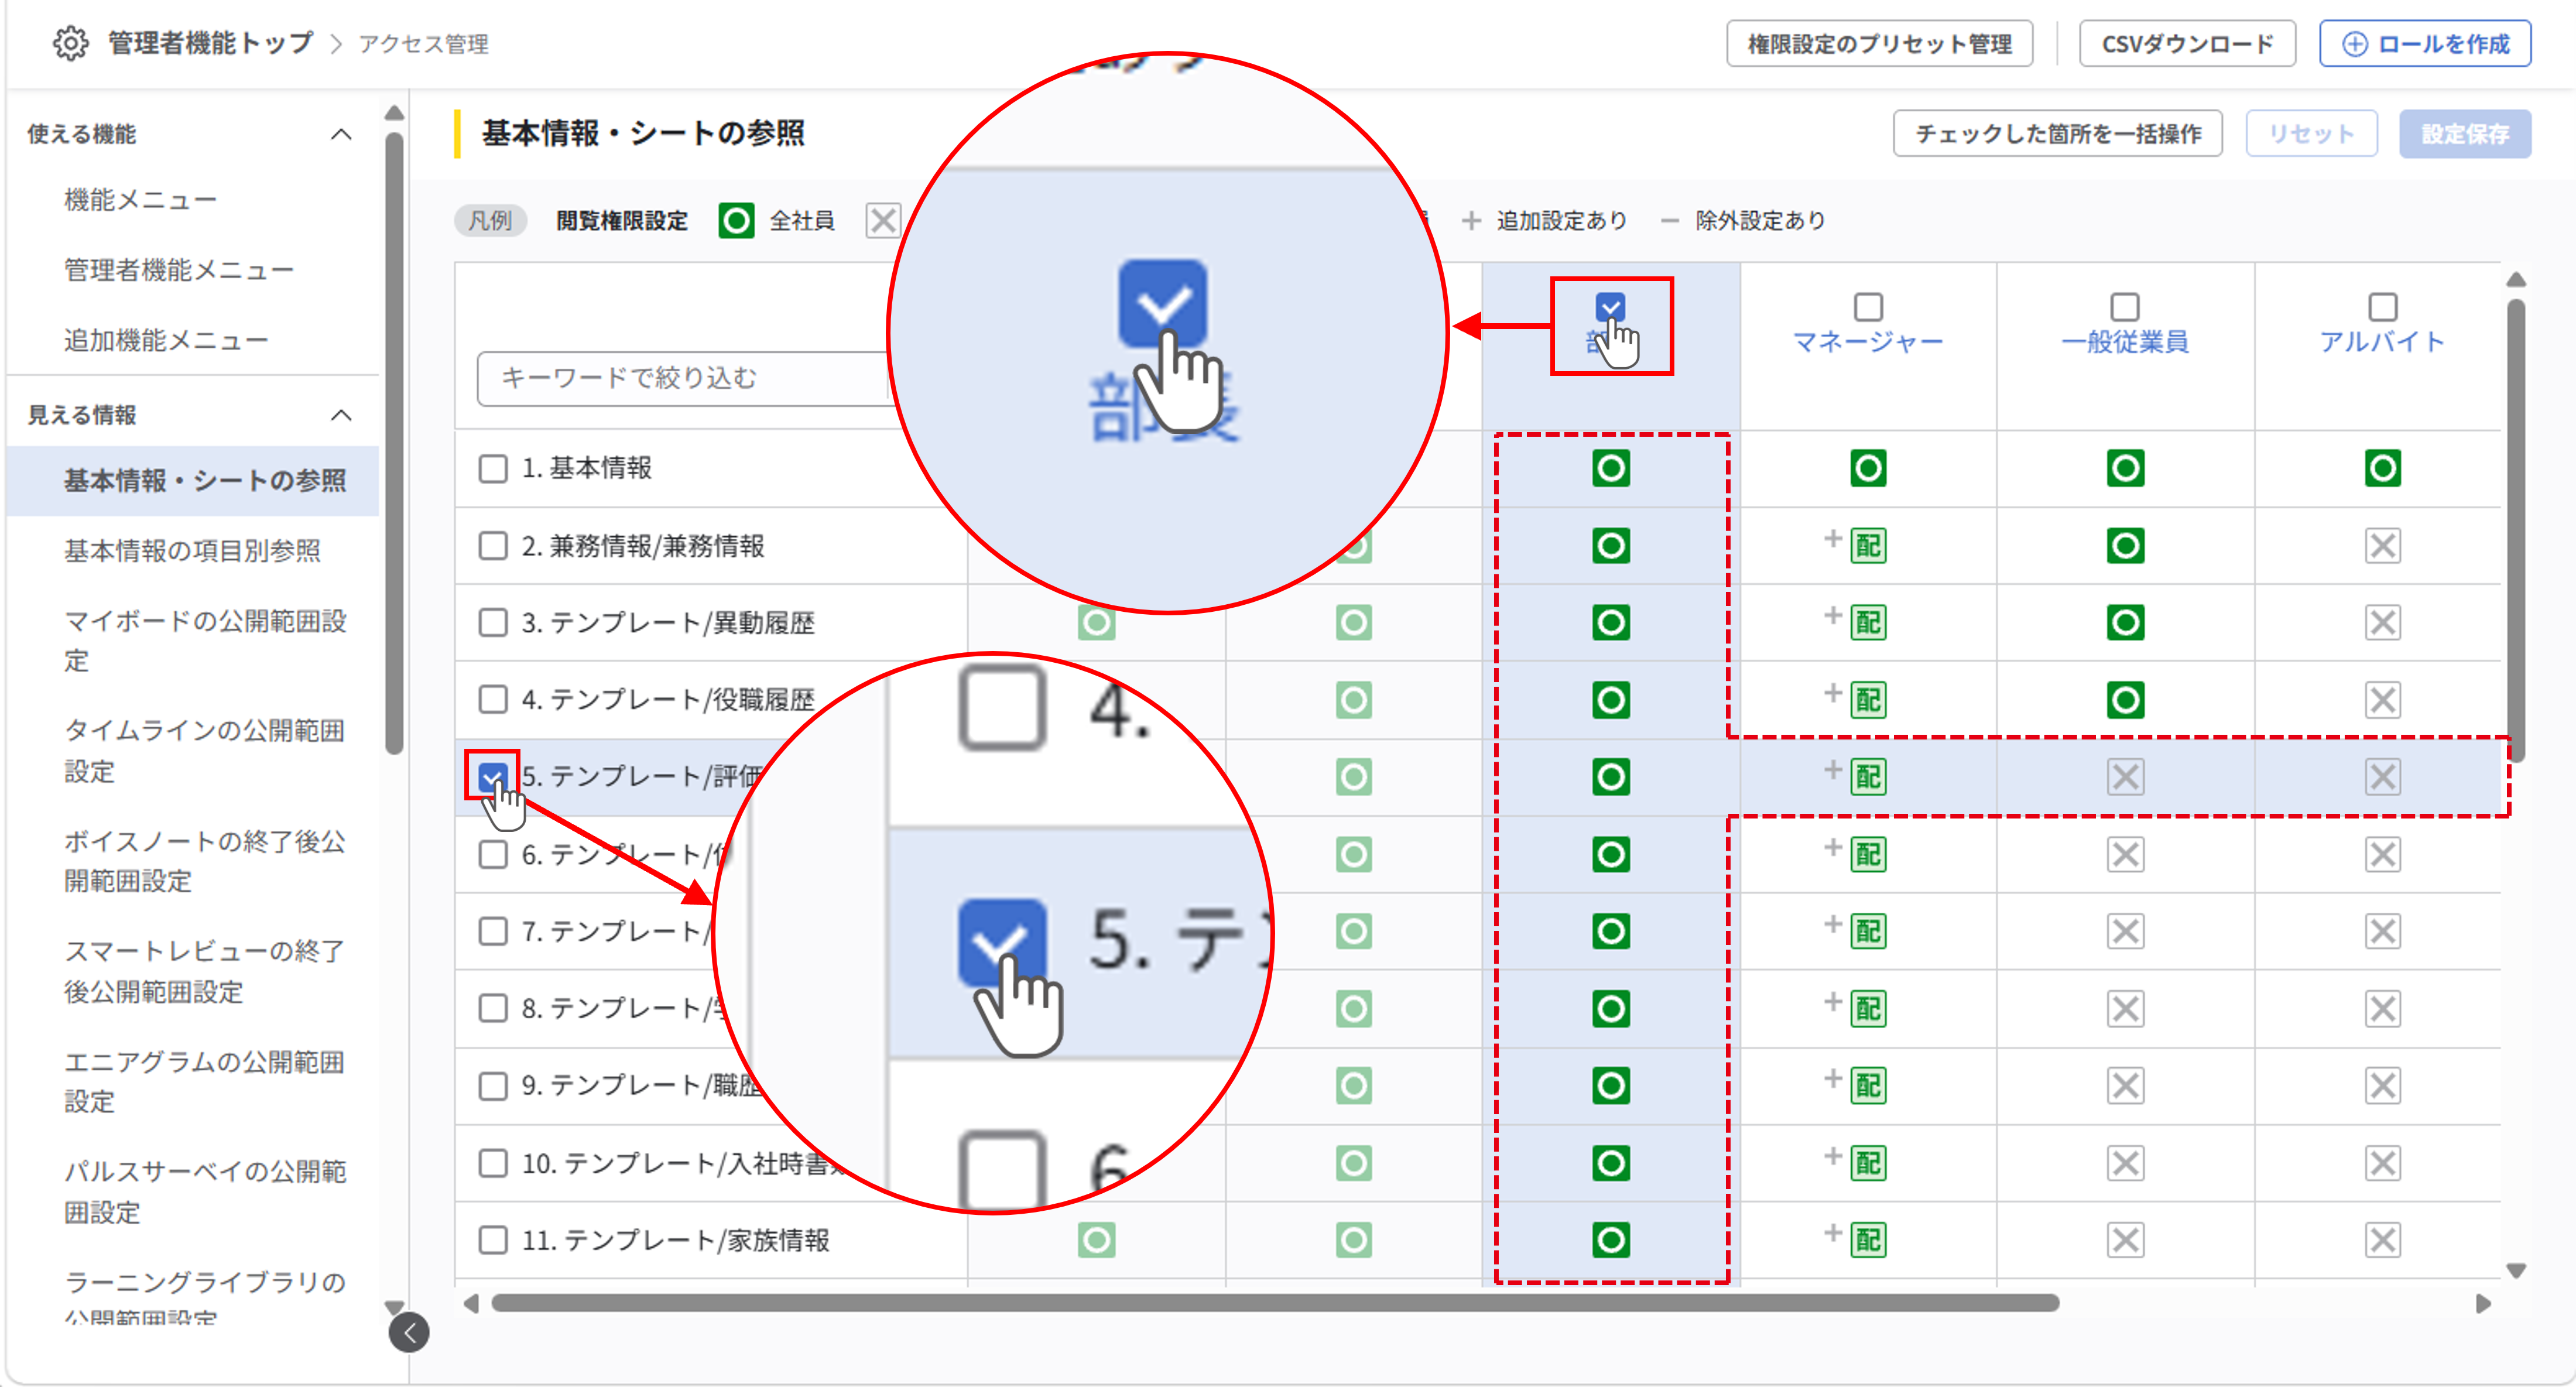Viewport: 2576px width, 1387px height.
Task: Select パルスサーベイの公開範囲設定 in the sidebar
Action: tap(205, 1192)
